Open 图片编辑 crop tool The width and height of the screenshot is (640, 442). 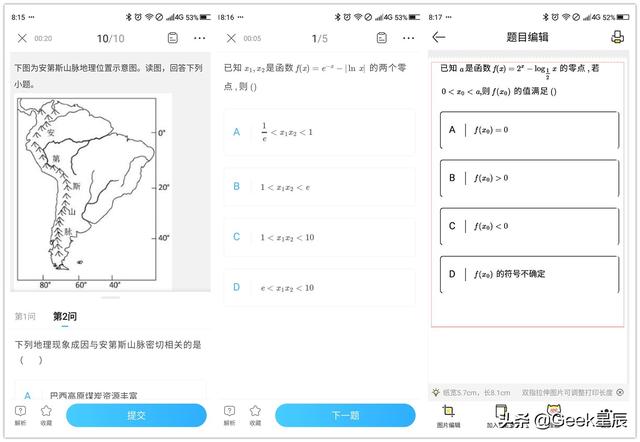pos(448,415)
